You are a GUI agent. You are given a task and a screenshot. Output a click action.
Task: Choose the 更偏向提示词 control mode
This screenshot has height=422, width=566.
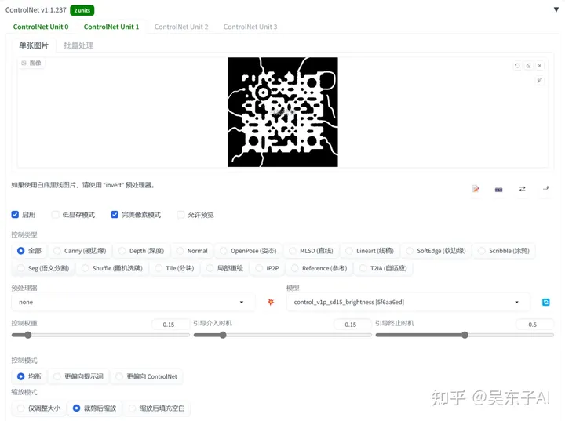coord(79,376)
